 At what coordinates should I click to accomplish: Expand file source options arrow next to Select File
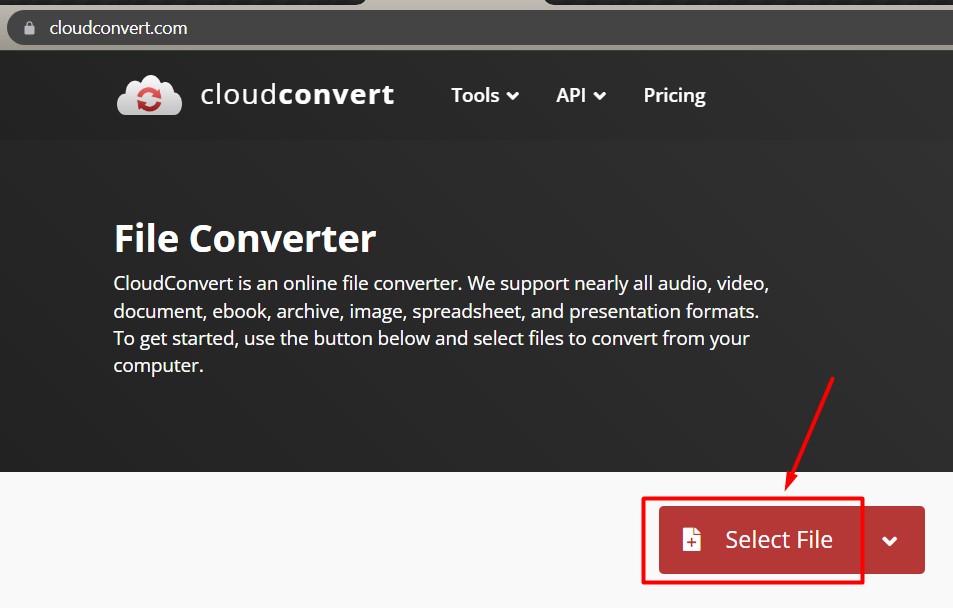[x=890, y=540]
